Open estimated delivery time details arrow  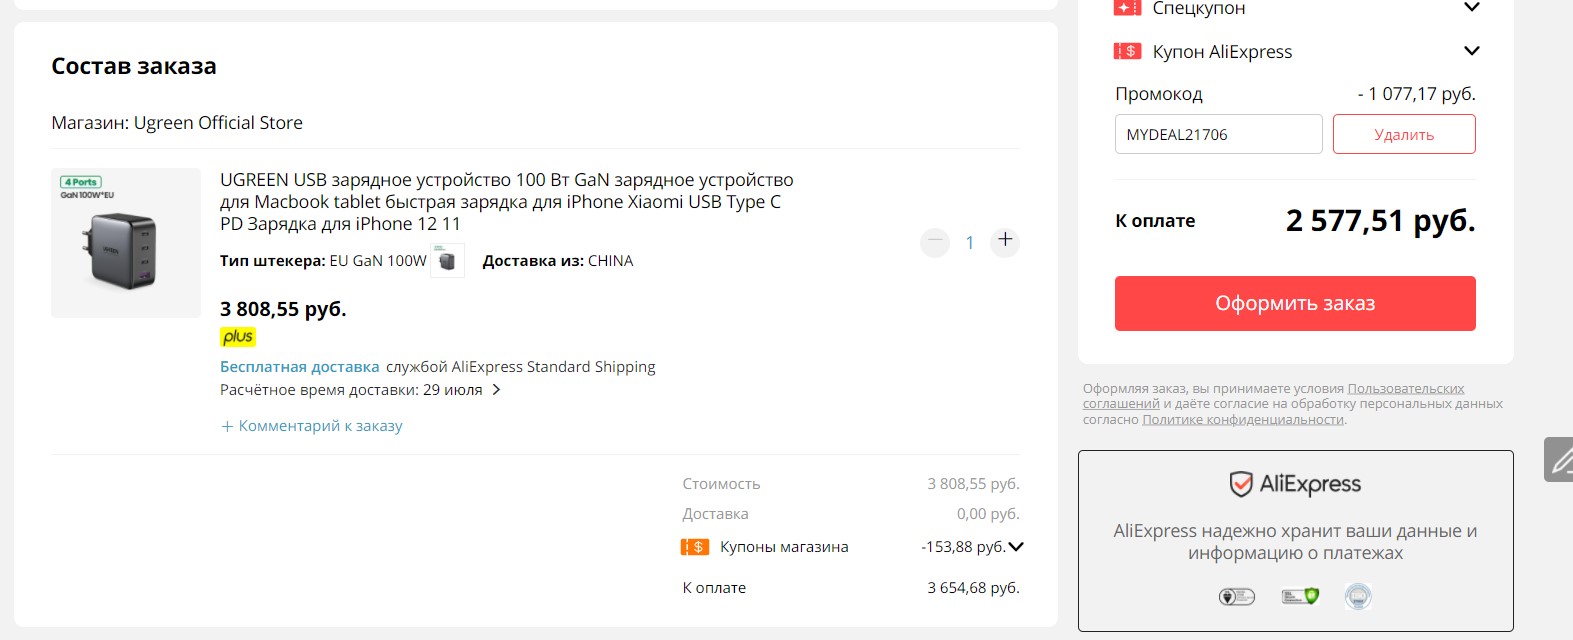coord(497,390)
